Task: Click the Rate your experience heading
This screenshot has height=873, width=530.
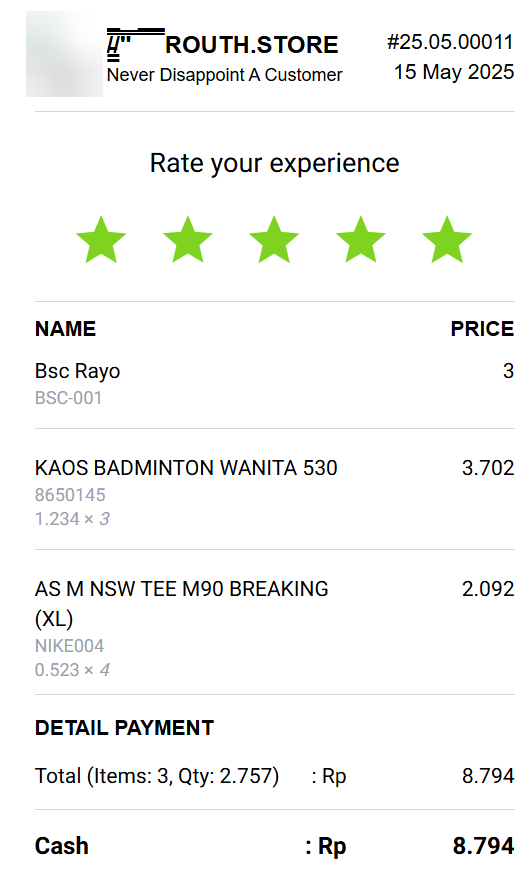Action: coord(274,164)
